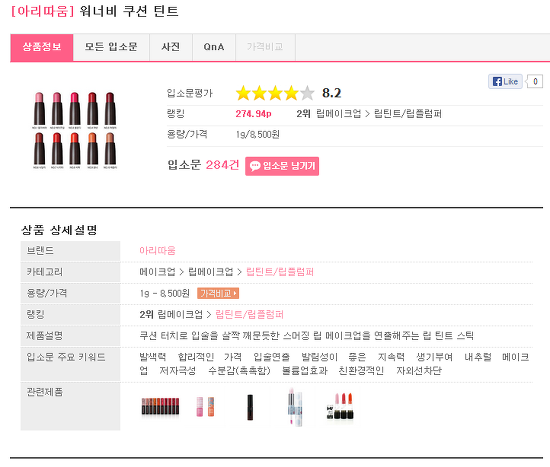Click the [아리따움] brand prefix in title
The width and height of the screenshot is (550, 467).
click(x=42, y=11)
